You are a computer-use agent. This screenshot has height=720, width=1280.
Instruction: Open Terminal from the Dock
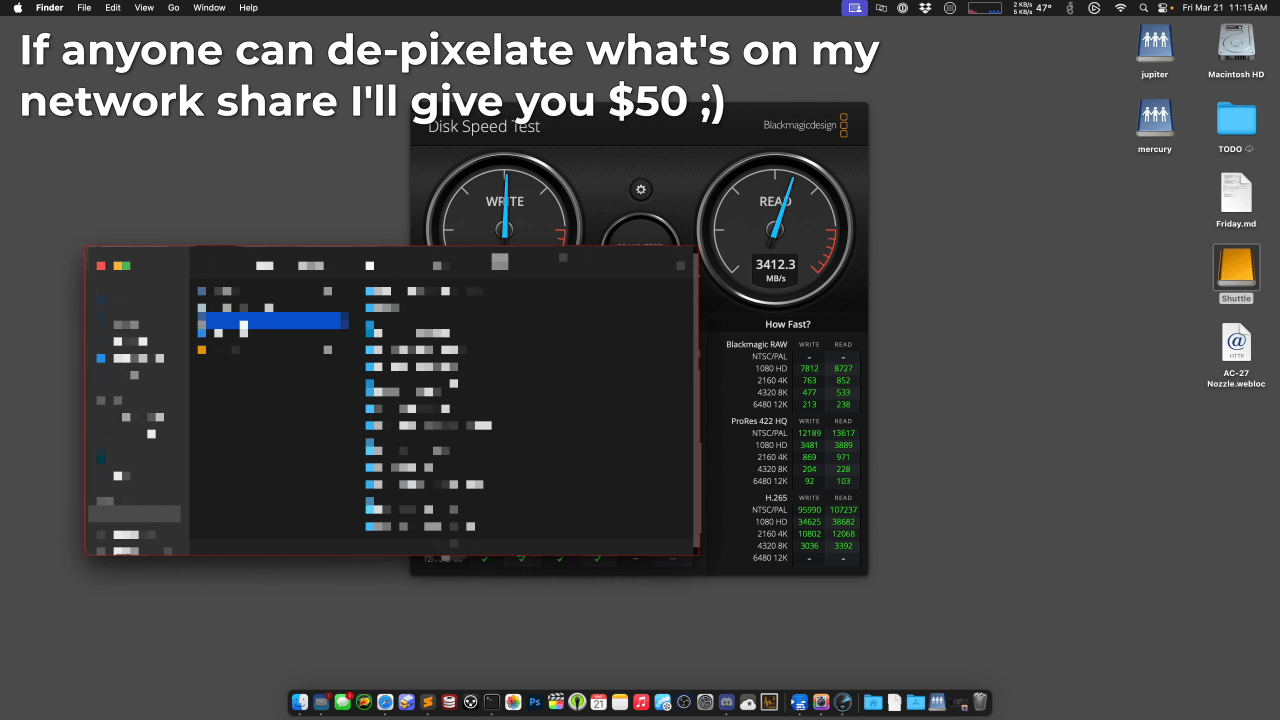coord(492,702)
